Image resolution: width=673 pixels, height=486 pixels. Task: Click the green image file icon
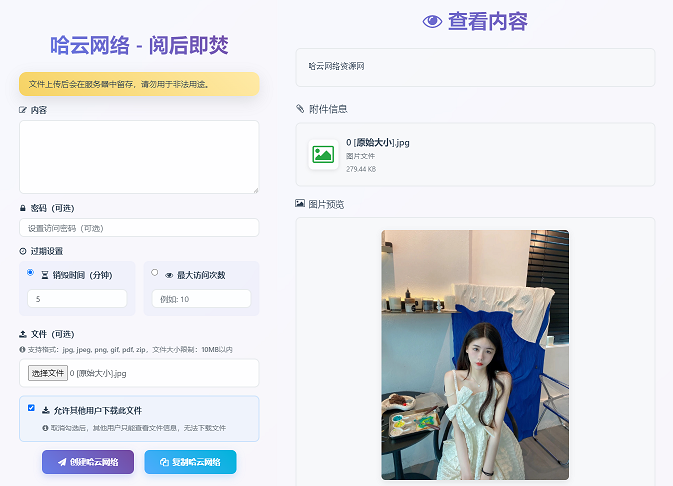(324, 155)
